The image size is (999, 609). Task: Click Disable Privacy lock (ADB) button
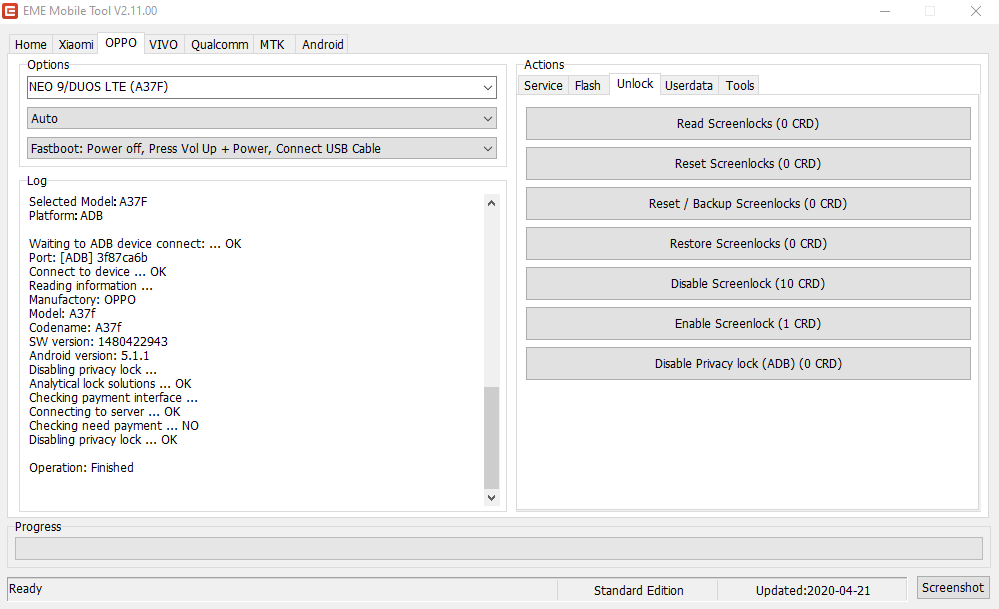coord(748,364)
